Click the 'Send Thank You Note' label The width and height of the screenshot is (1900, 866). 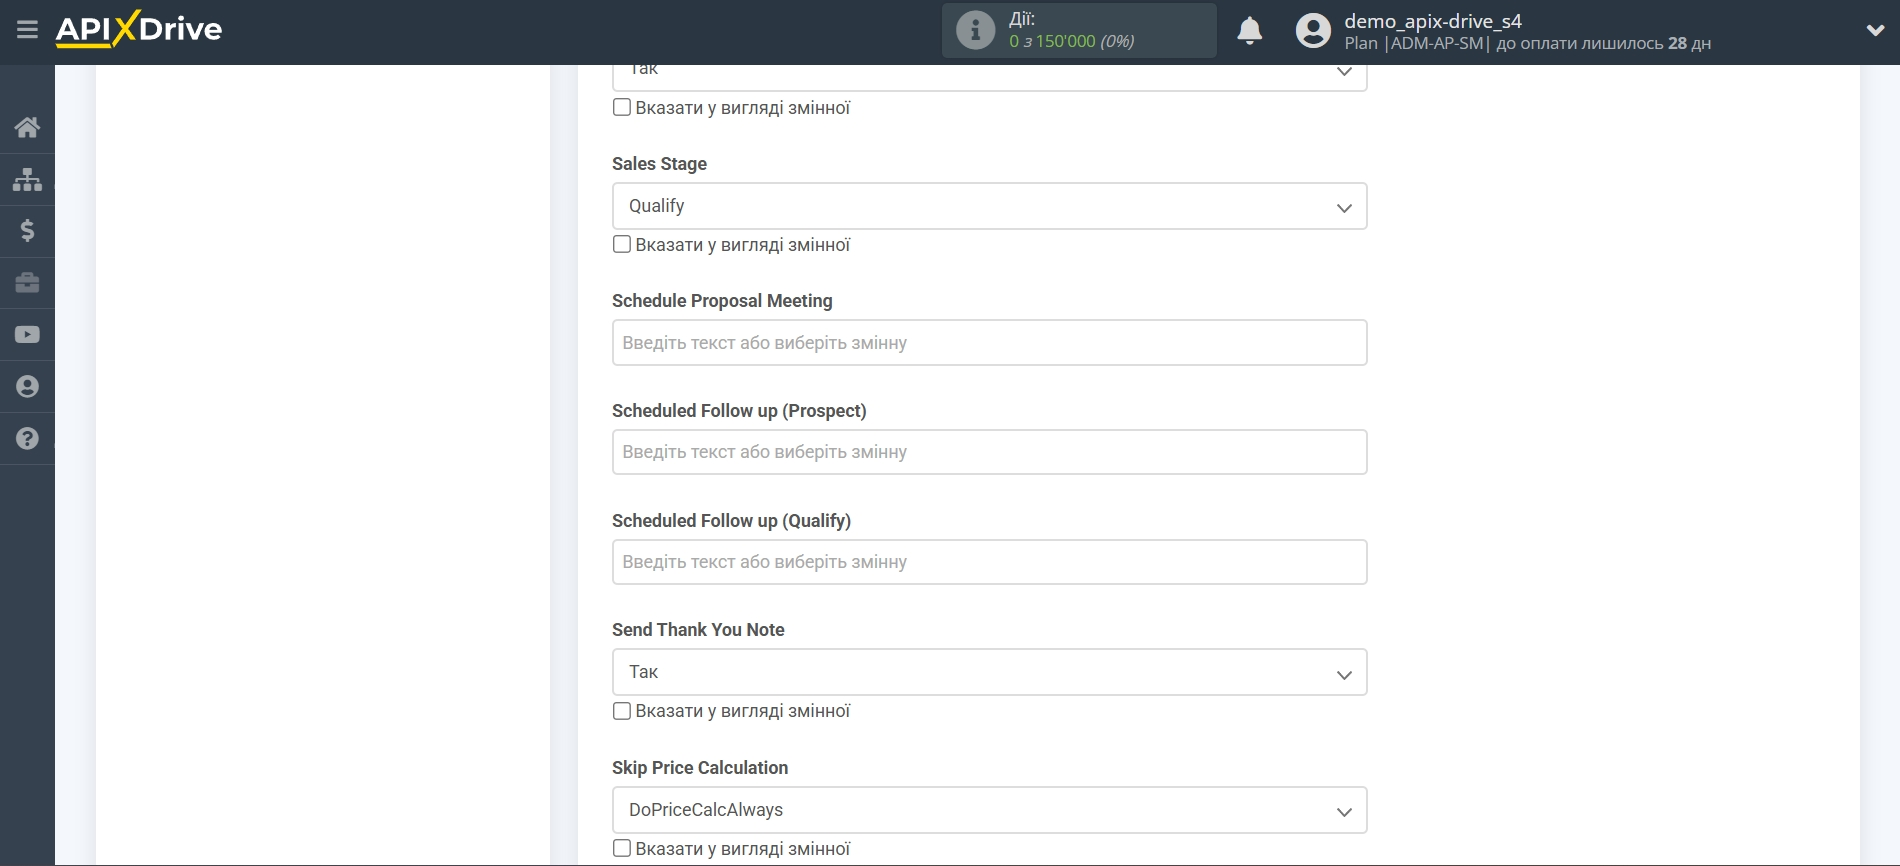pos(698,630)
